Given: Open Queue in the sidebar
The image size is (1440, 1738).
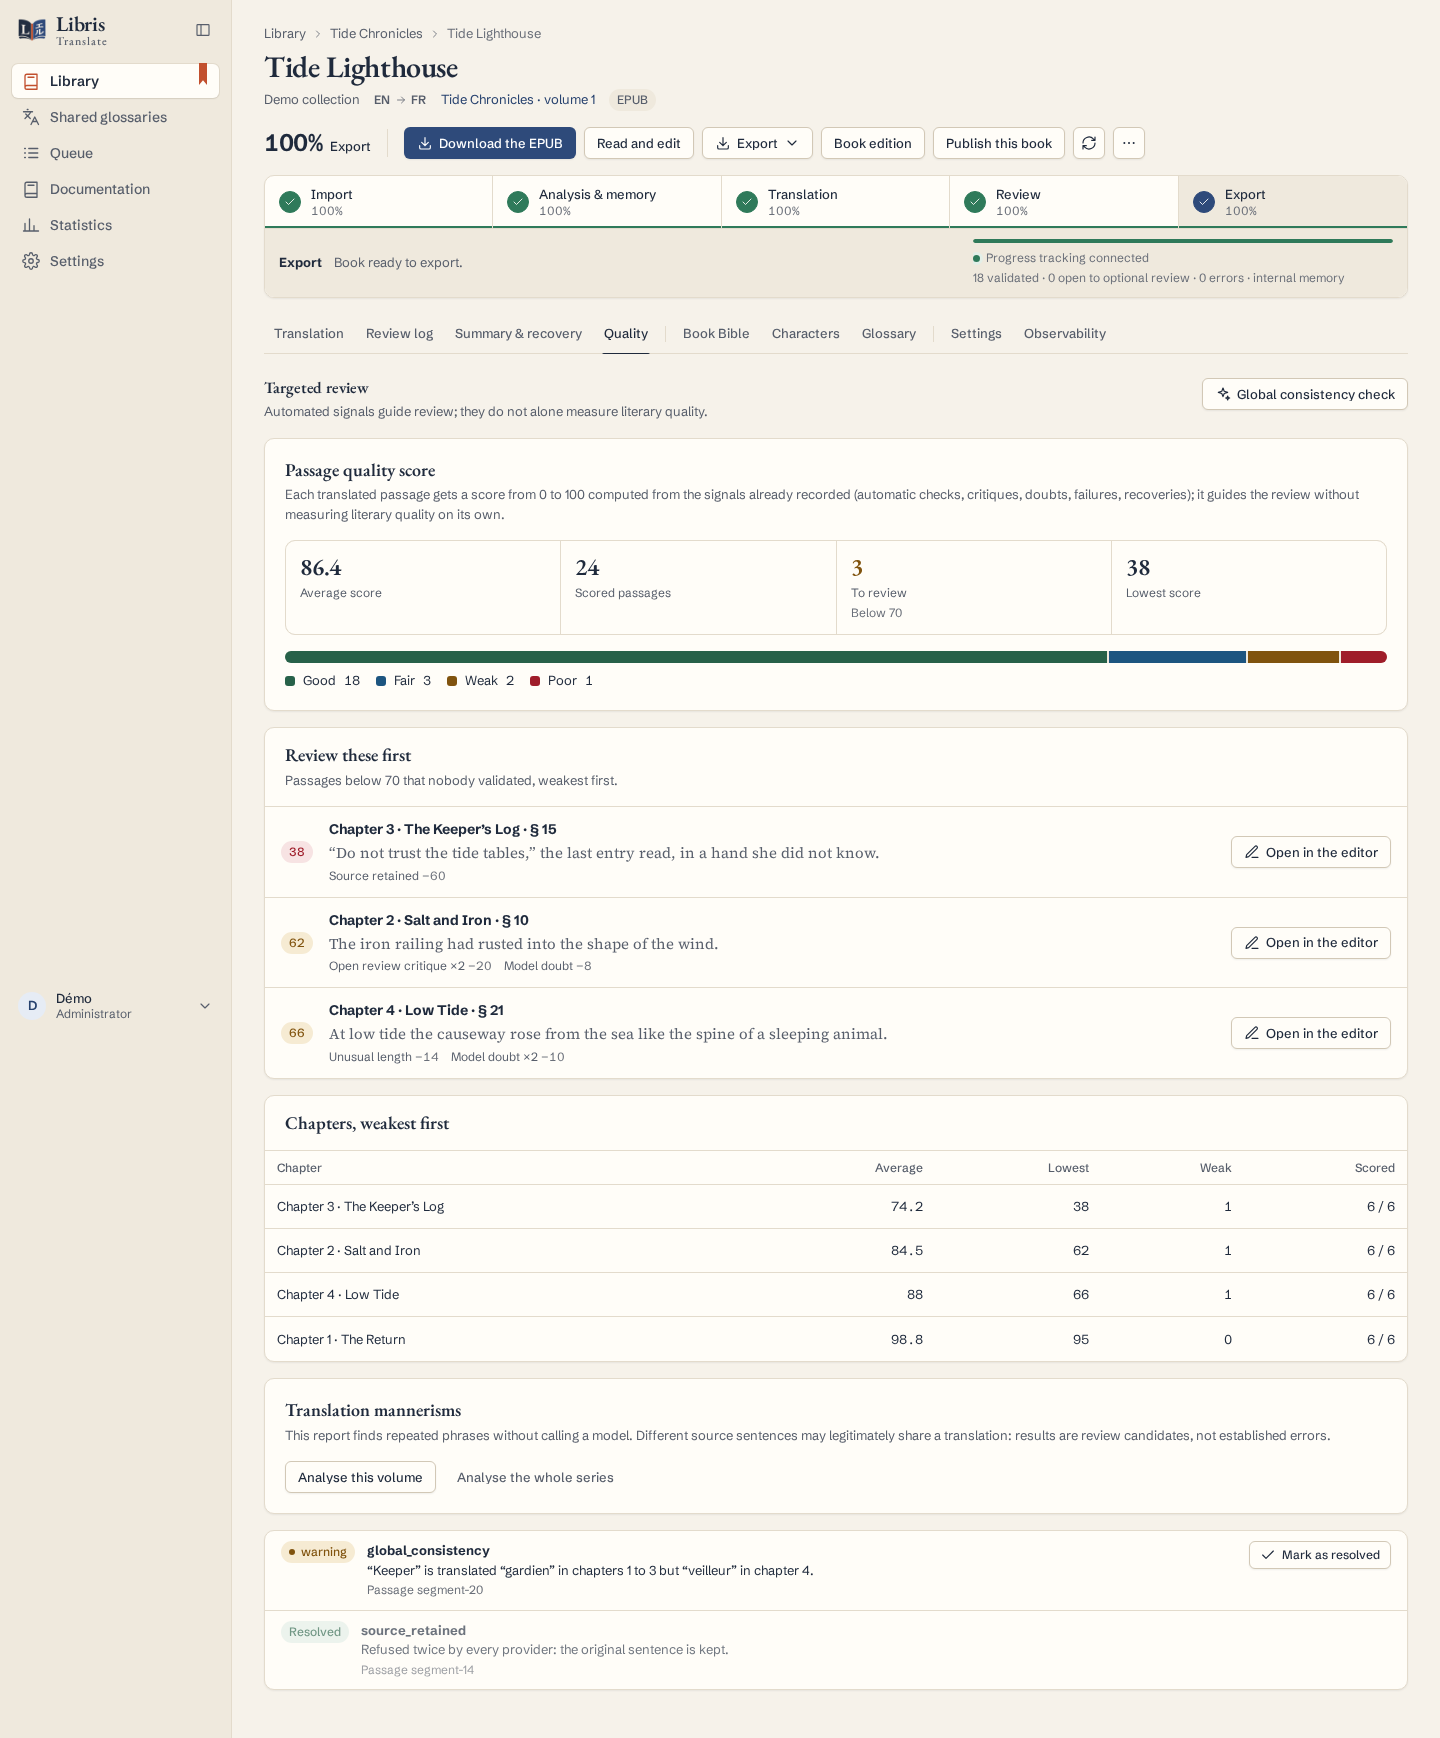Looking at the screenshot, I should [x=116, y=153].
